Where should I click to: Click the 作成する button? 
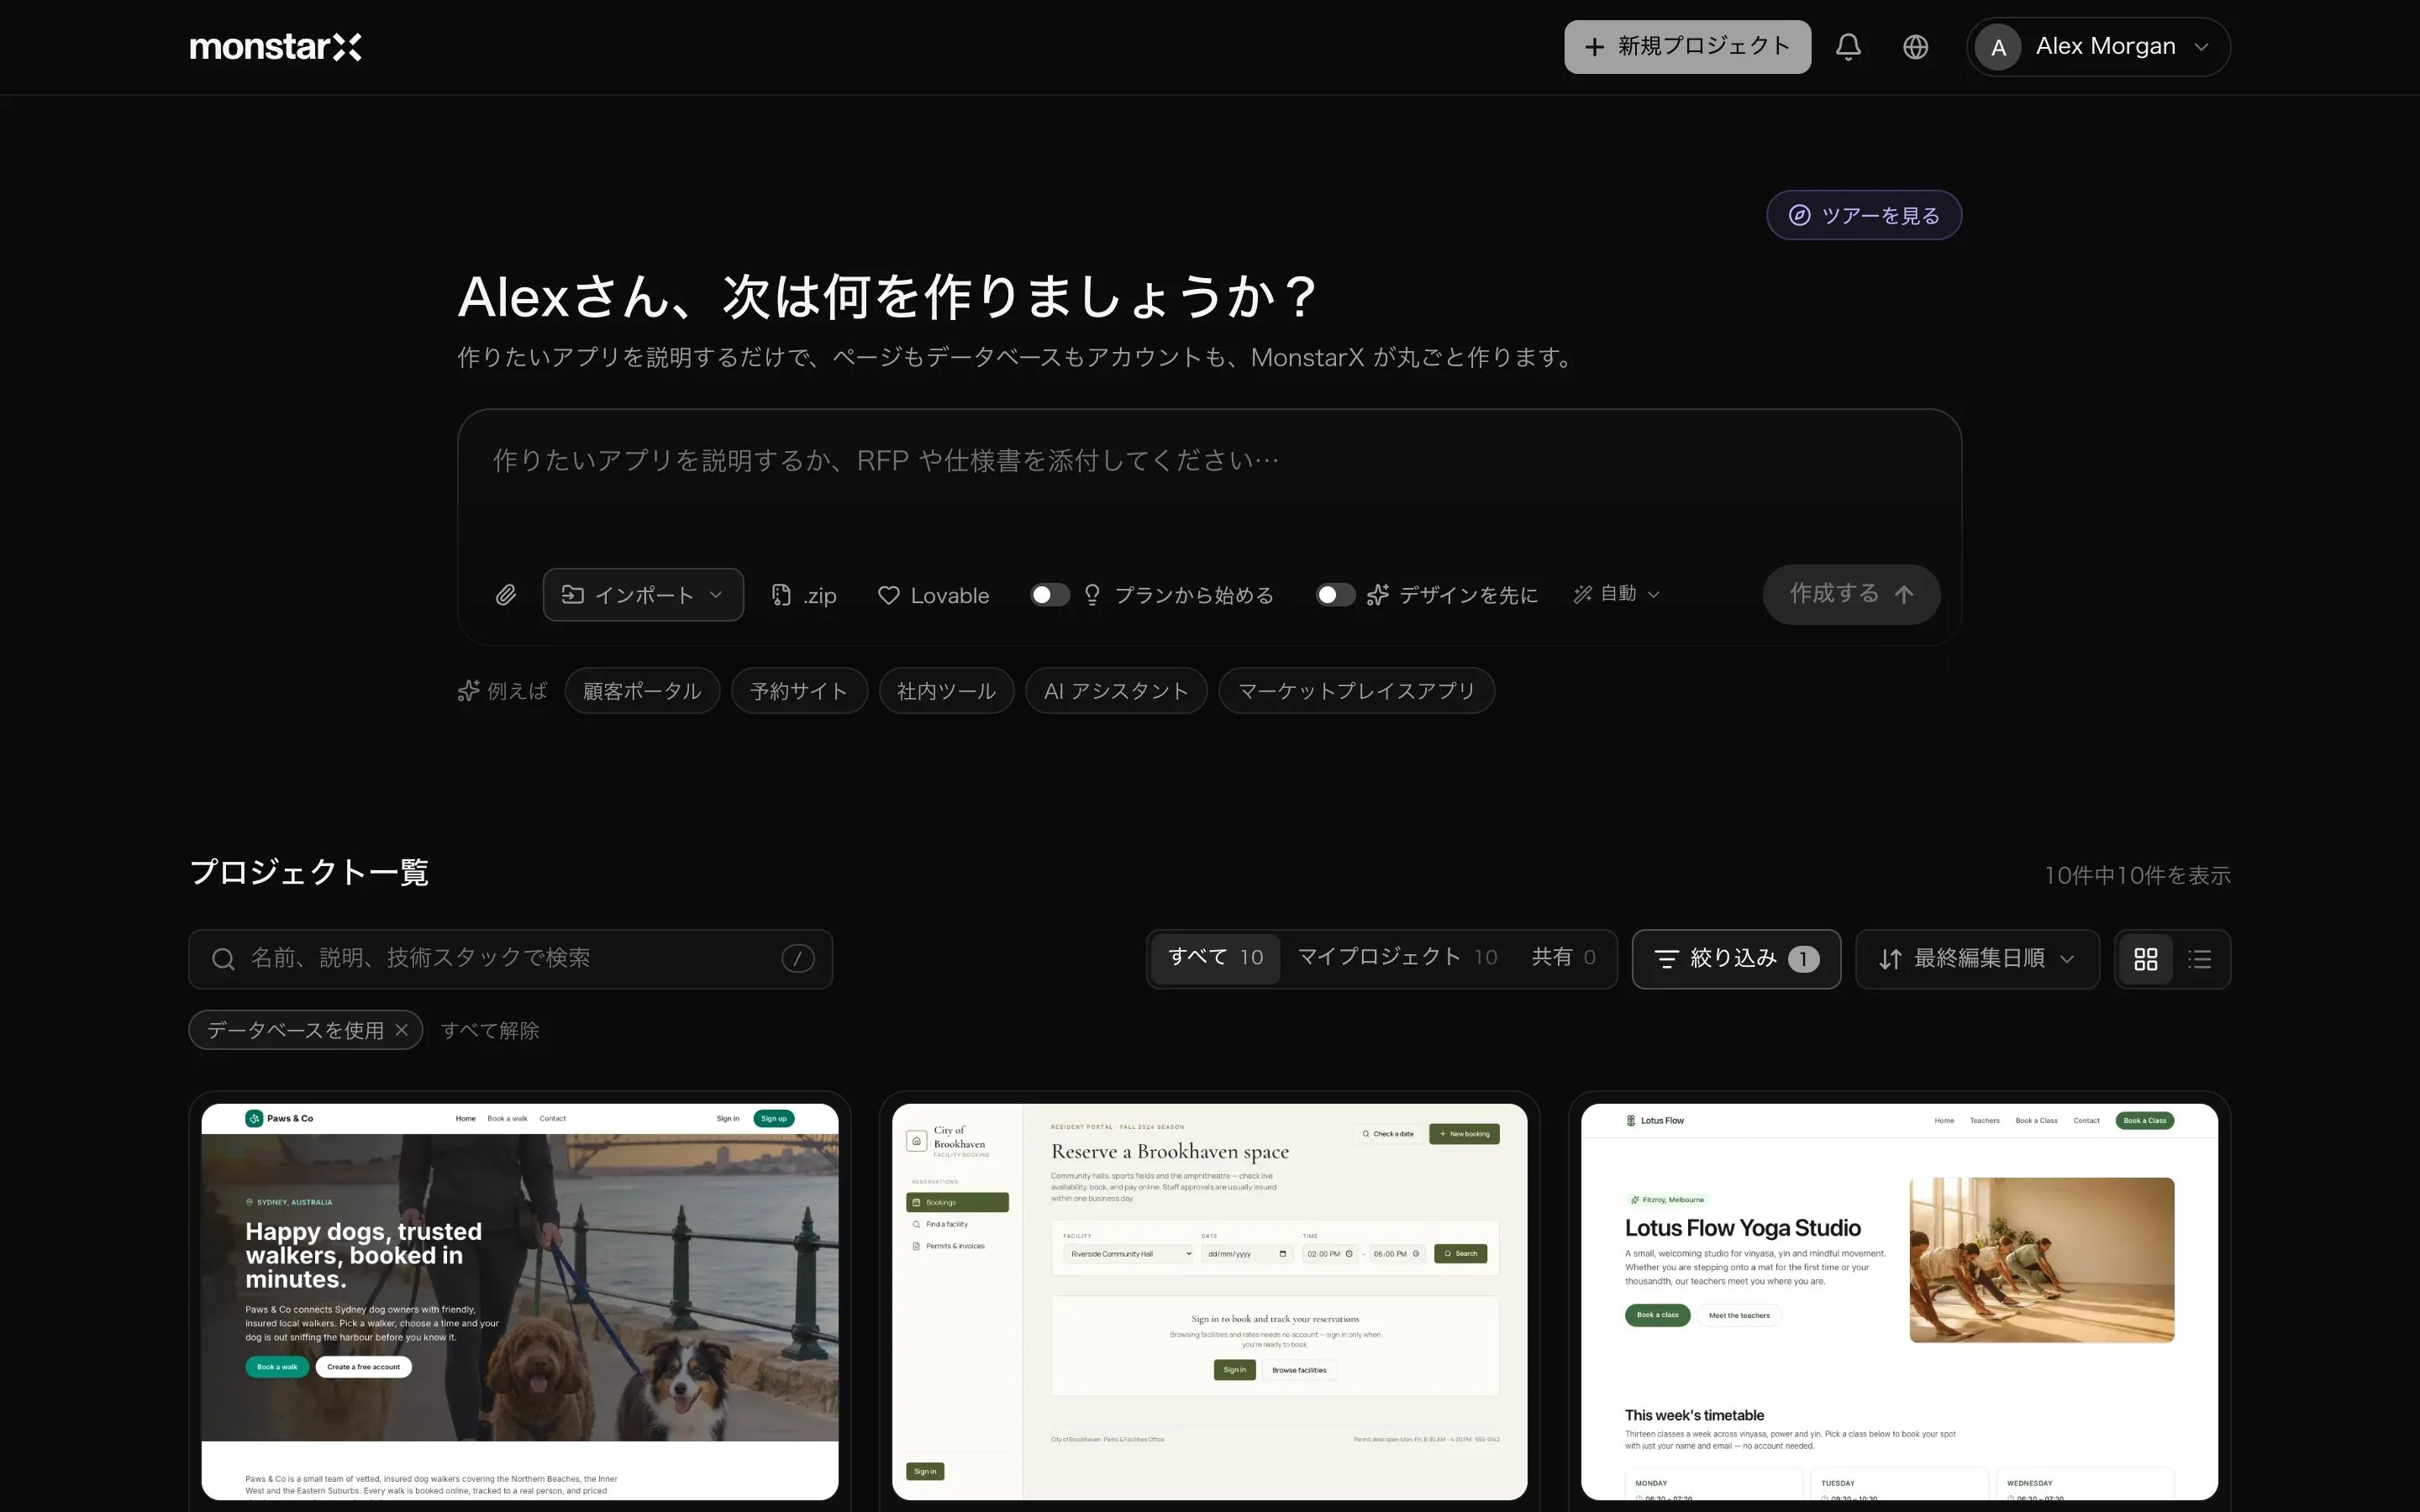pos(1851,594)
